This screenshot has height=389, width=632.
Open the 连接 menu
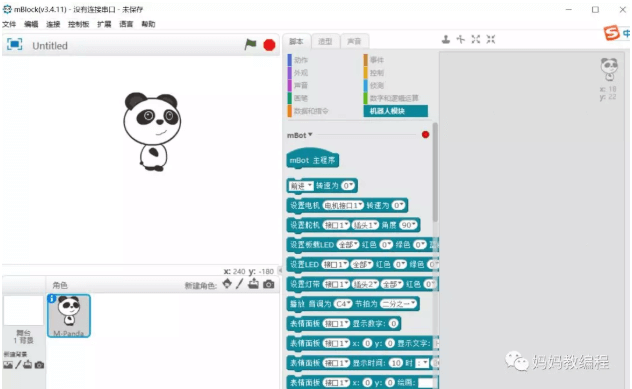[x=53, y=24]
